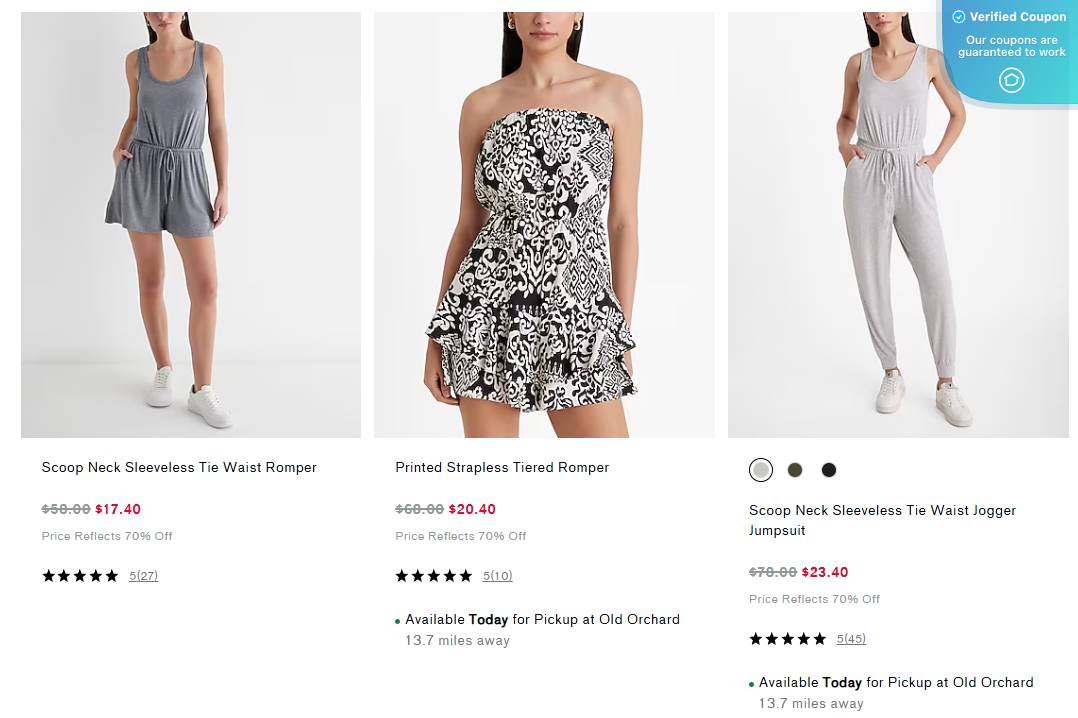This screenshot has width=1078, height=718.
Task: Click a star in the jogger jumpsuit rating
Action: pos(788,638)
